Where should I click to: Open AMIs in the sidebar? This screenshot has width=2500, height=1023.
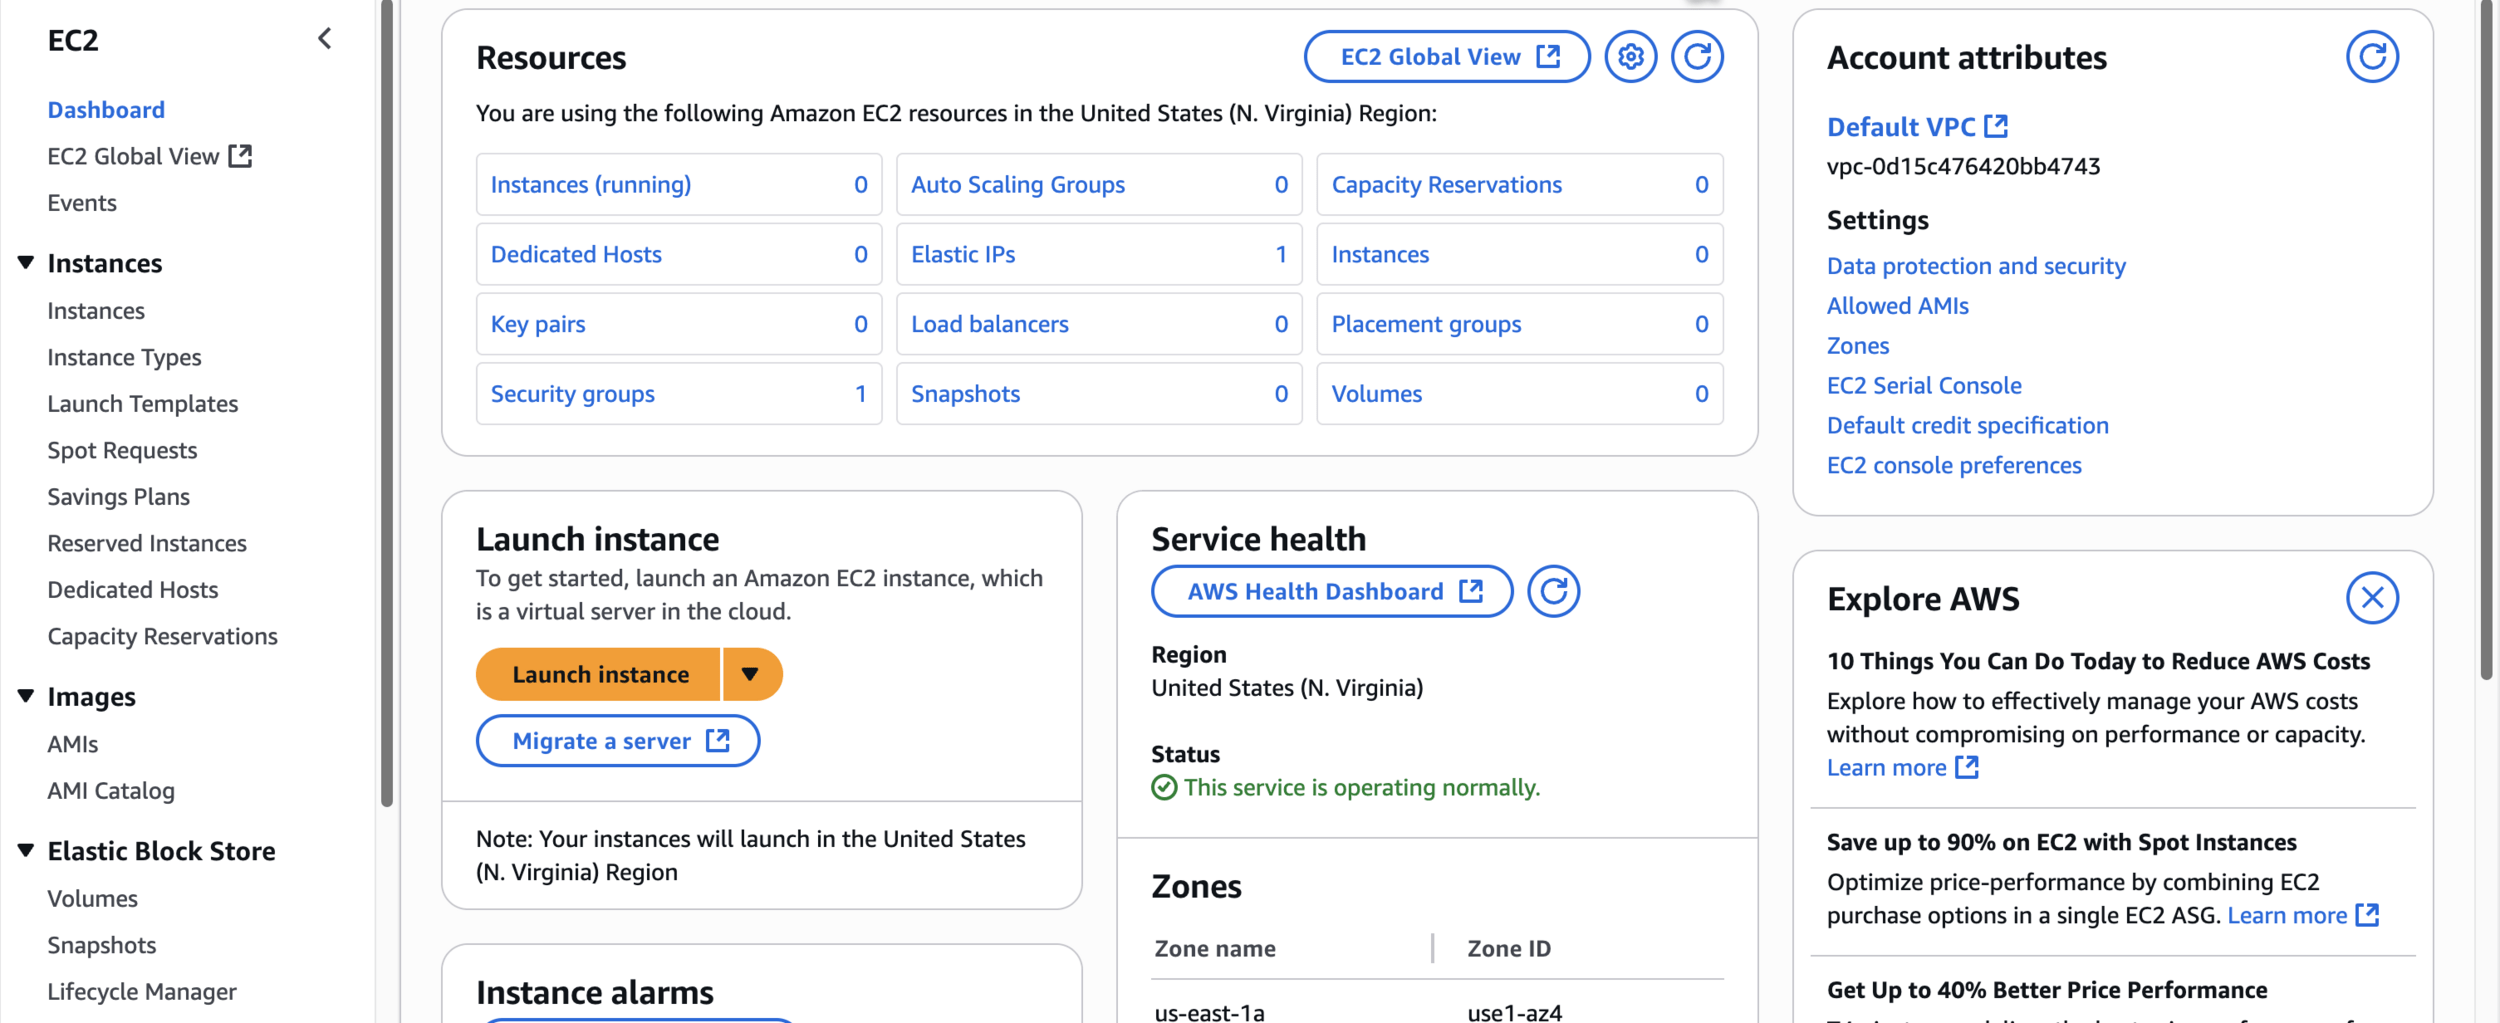[x=73, y=744]
